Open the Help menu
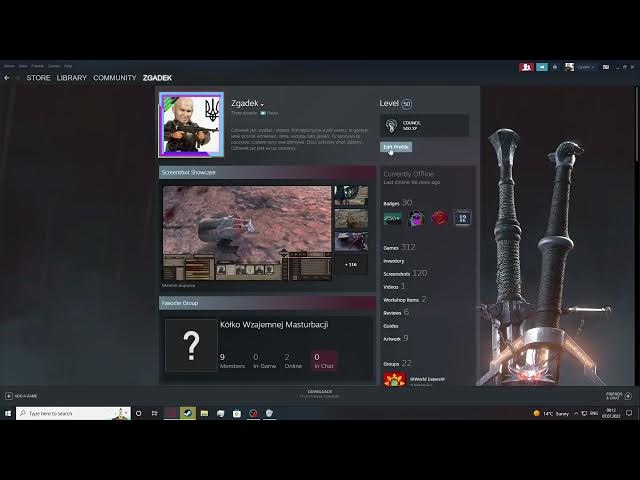This screenshot has height=480, width=640. click(68, 66)
